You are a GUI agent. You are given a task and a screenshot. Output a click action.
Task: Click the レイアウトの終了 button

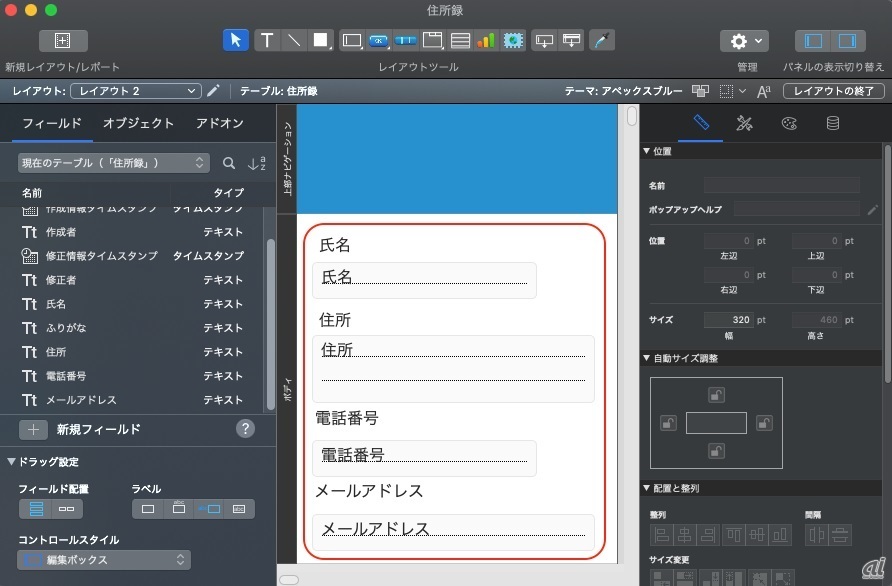coord(833,91)
